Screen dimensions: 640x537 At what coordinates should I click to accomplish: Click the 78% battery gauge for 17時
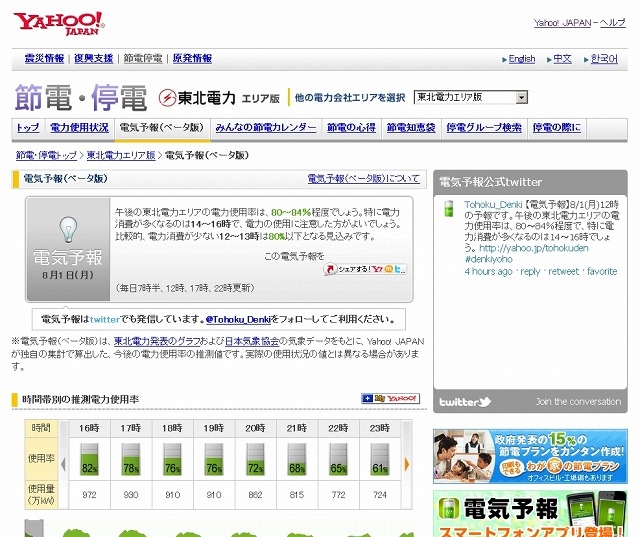click(131, 459)
